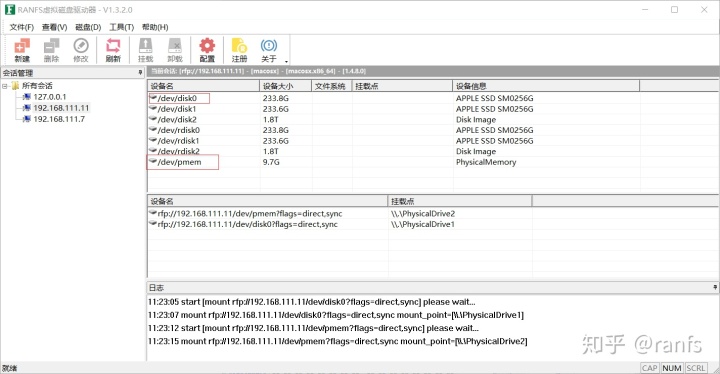This screenshot has height=374, width=720.
Task: Click the 新建 (New) toolbar icon
Action: tap(22, 50)
